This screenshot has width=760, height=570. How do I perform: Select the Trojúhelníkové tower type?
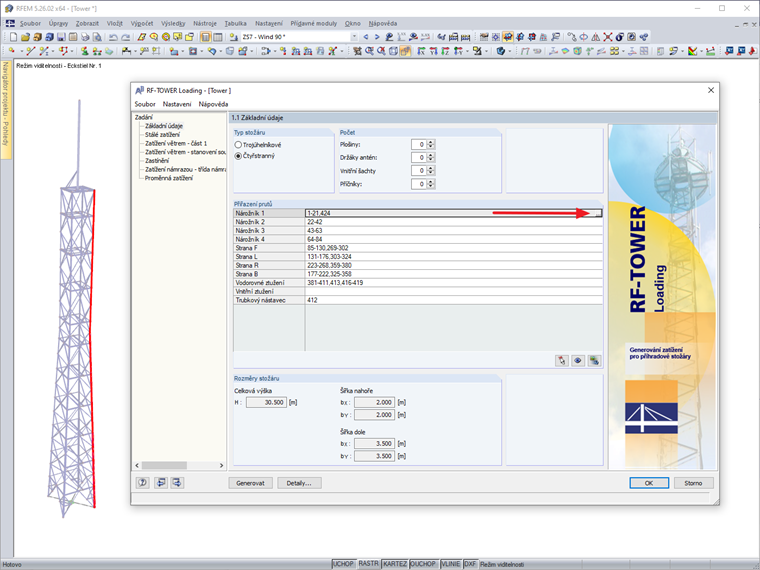pyautogui.click(x=238, y=145)
